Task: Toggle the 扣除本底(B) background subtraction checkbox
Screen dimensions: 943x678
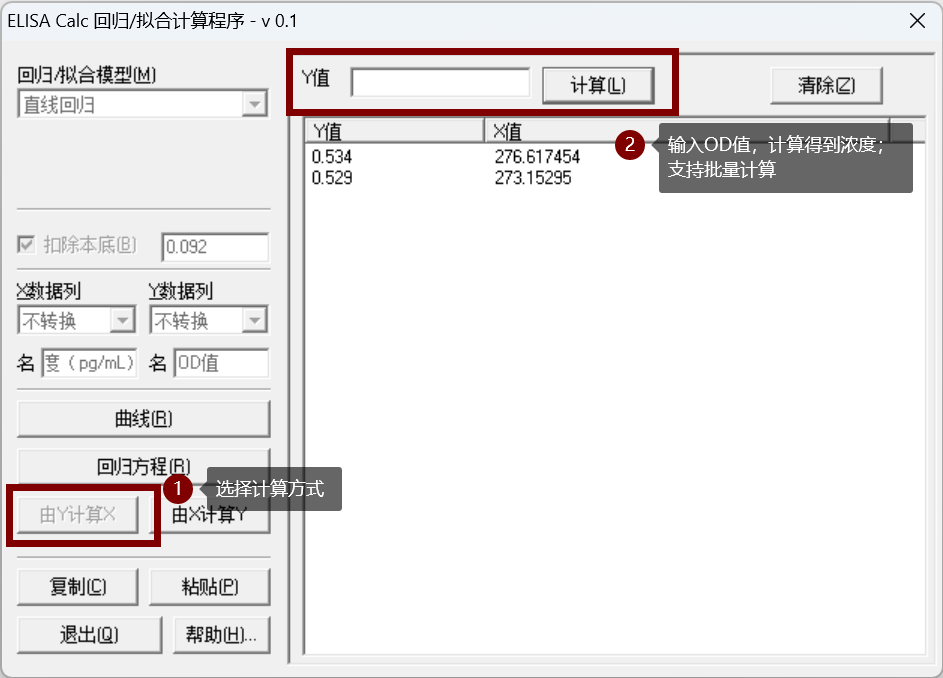Action: pos(25,244)
